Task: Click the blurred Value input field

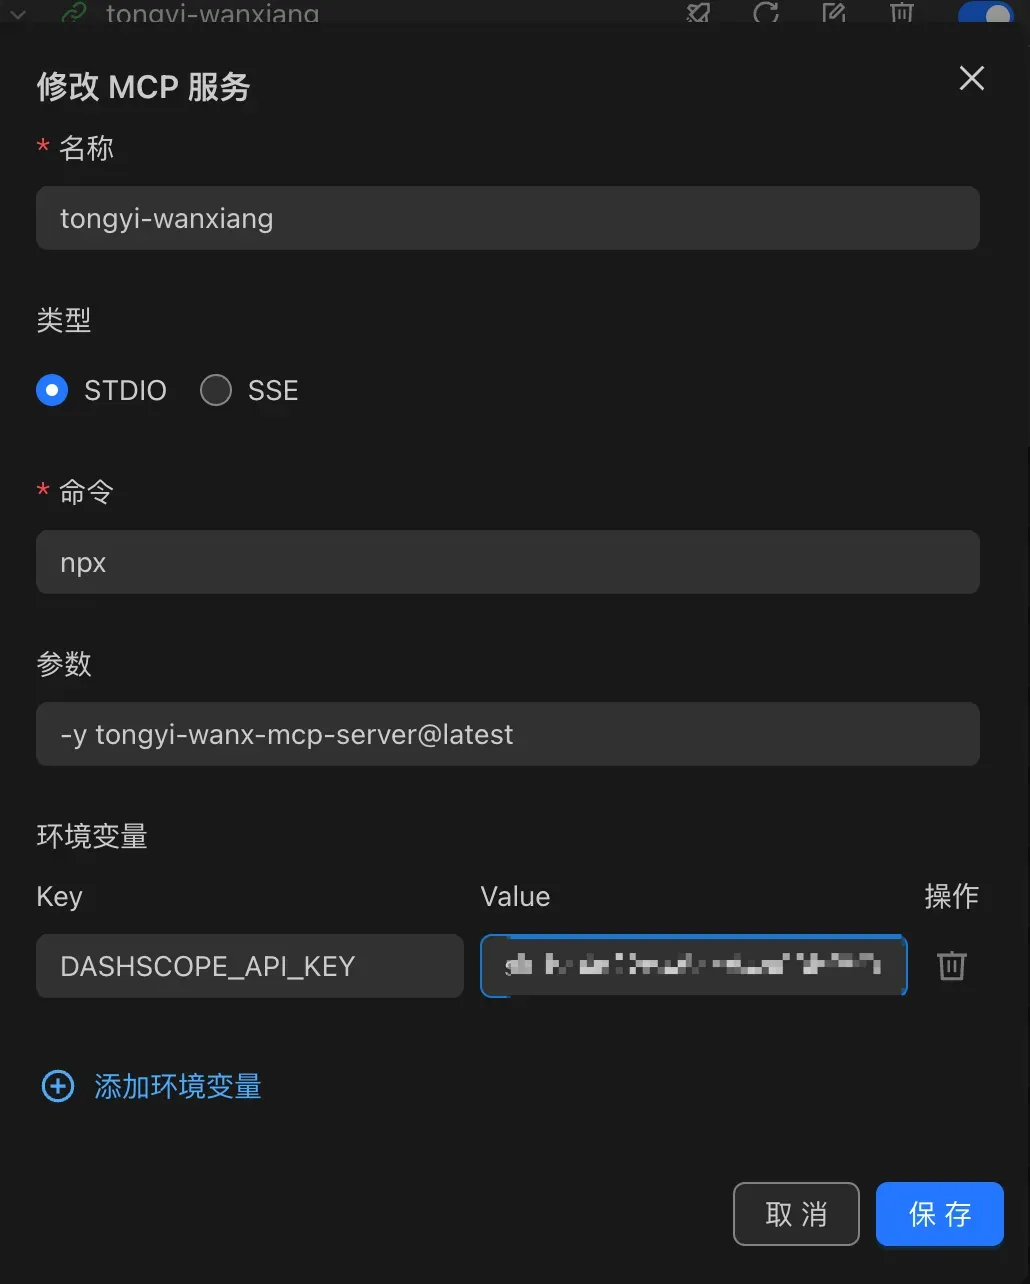Action: click(694, 966)
